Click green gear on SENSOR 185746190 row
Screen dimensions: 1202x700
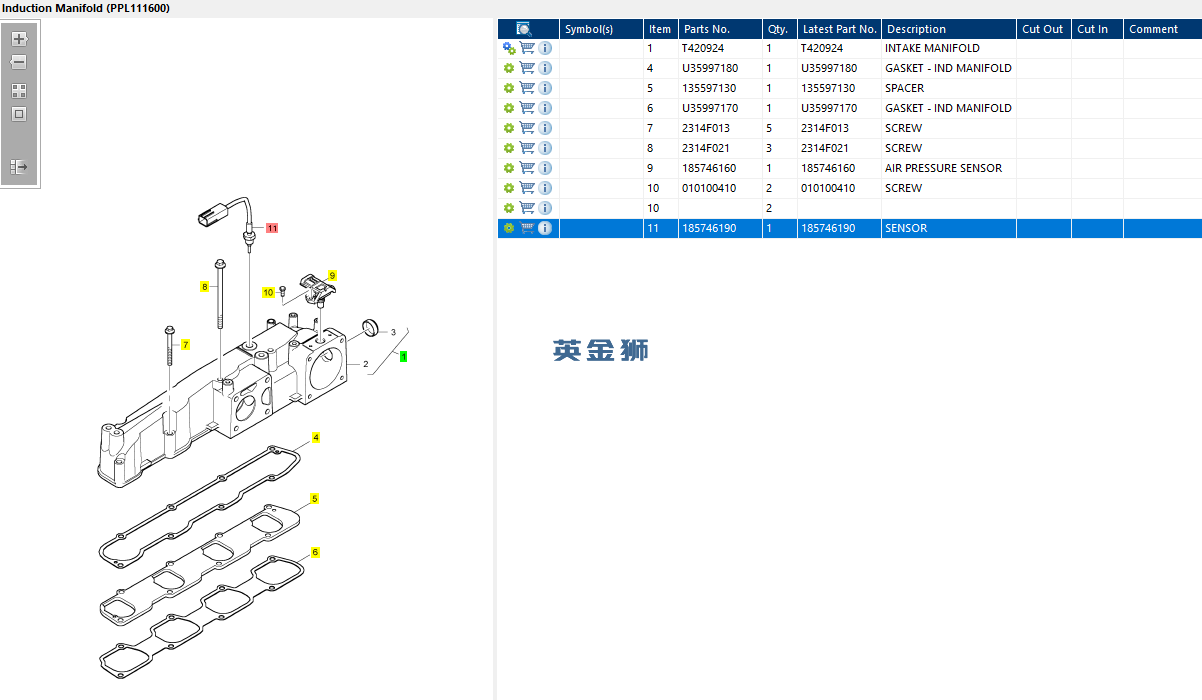509,228
